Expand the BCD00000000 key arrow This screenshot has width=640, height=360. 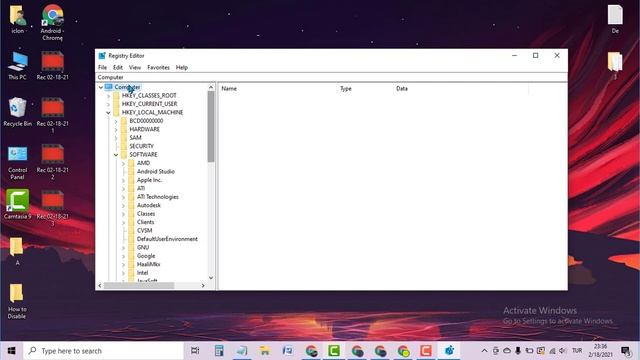(x=116, y=121)
